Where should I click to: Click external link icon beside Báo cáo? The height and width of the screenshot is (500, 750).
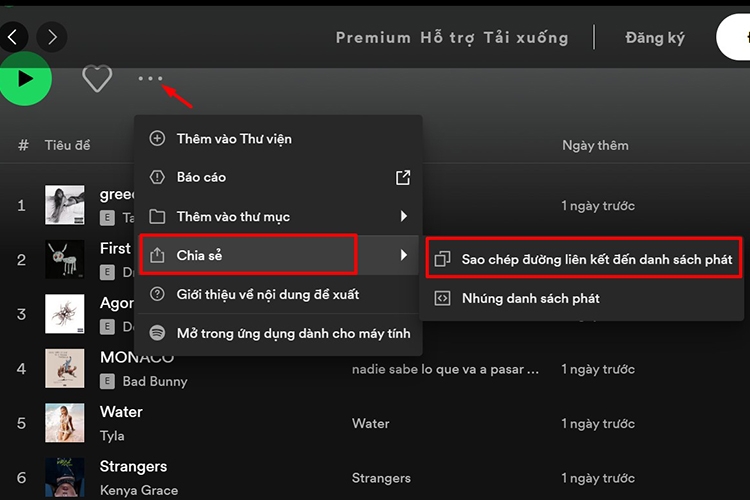click(x=403, y=178)
